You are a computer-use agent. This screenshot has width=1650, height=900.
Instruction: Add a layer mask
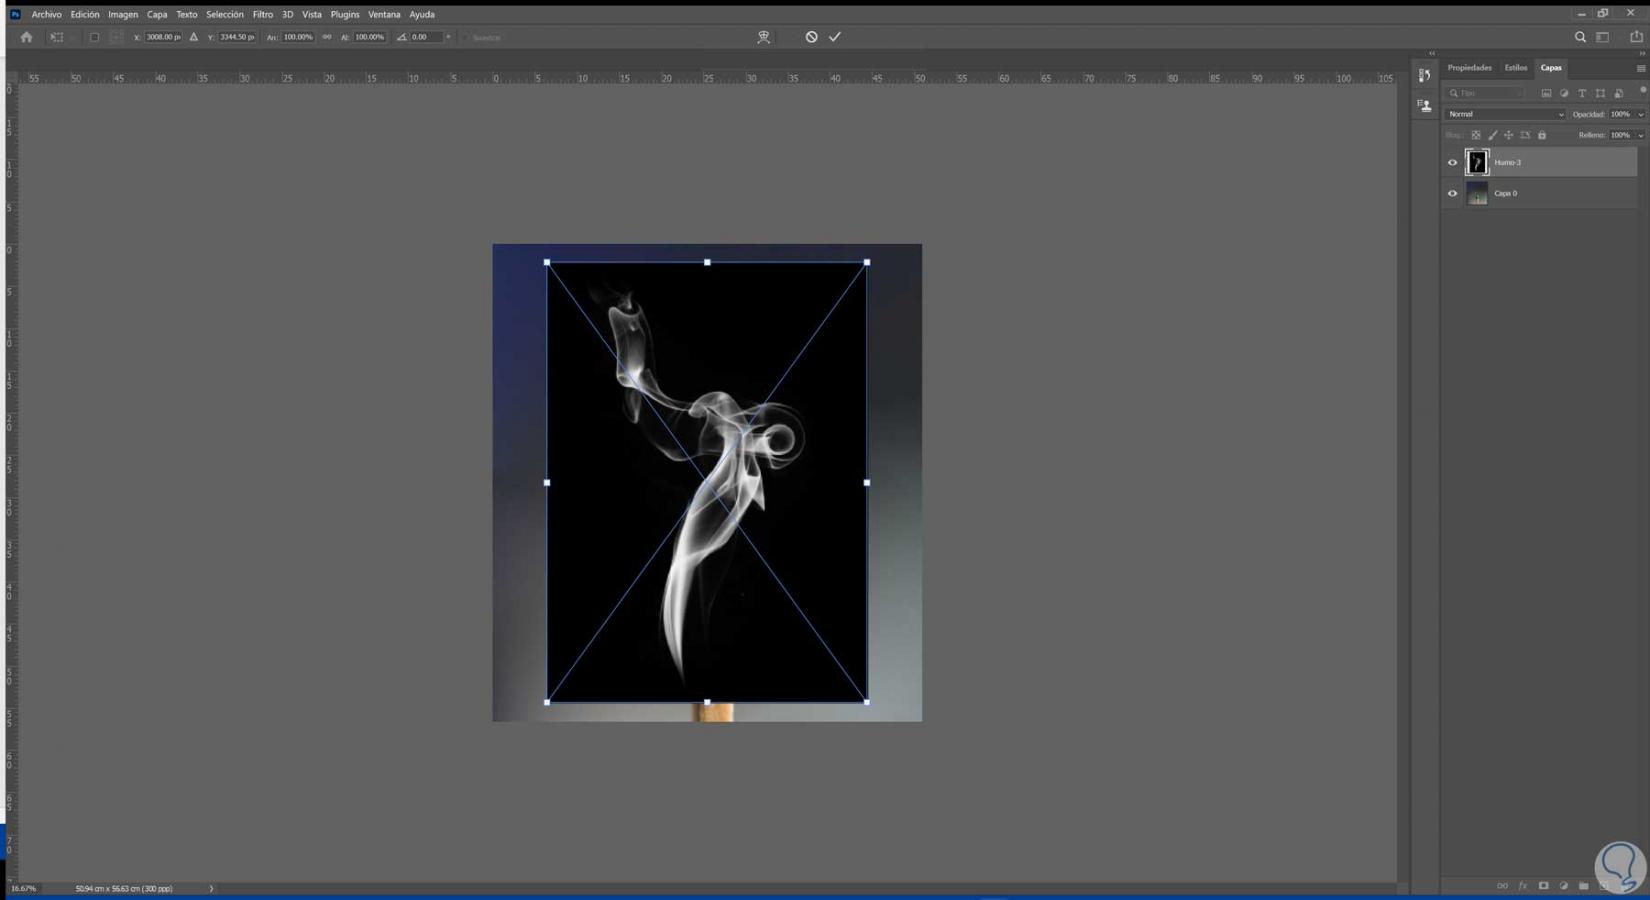point(1543,886)
